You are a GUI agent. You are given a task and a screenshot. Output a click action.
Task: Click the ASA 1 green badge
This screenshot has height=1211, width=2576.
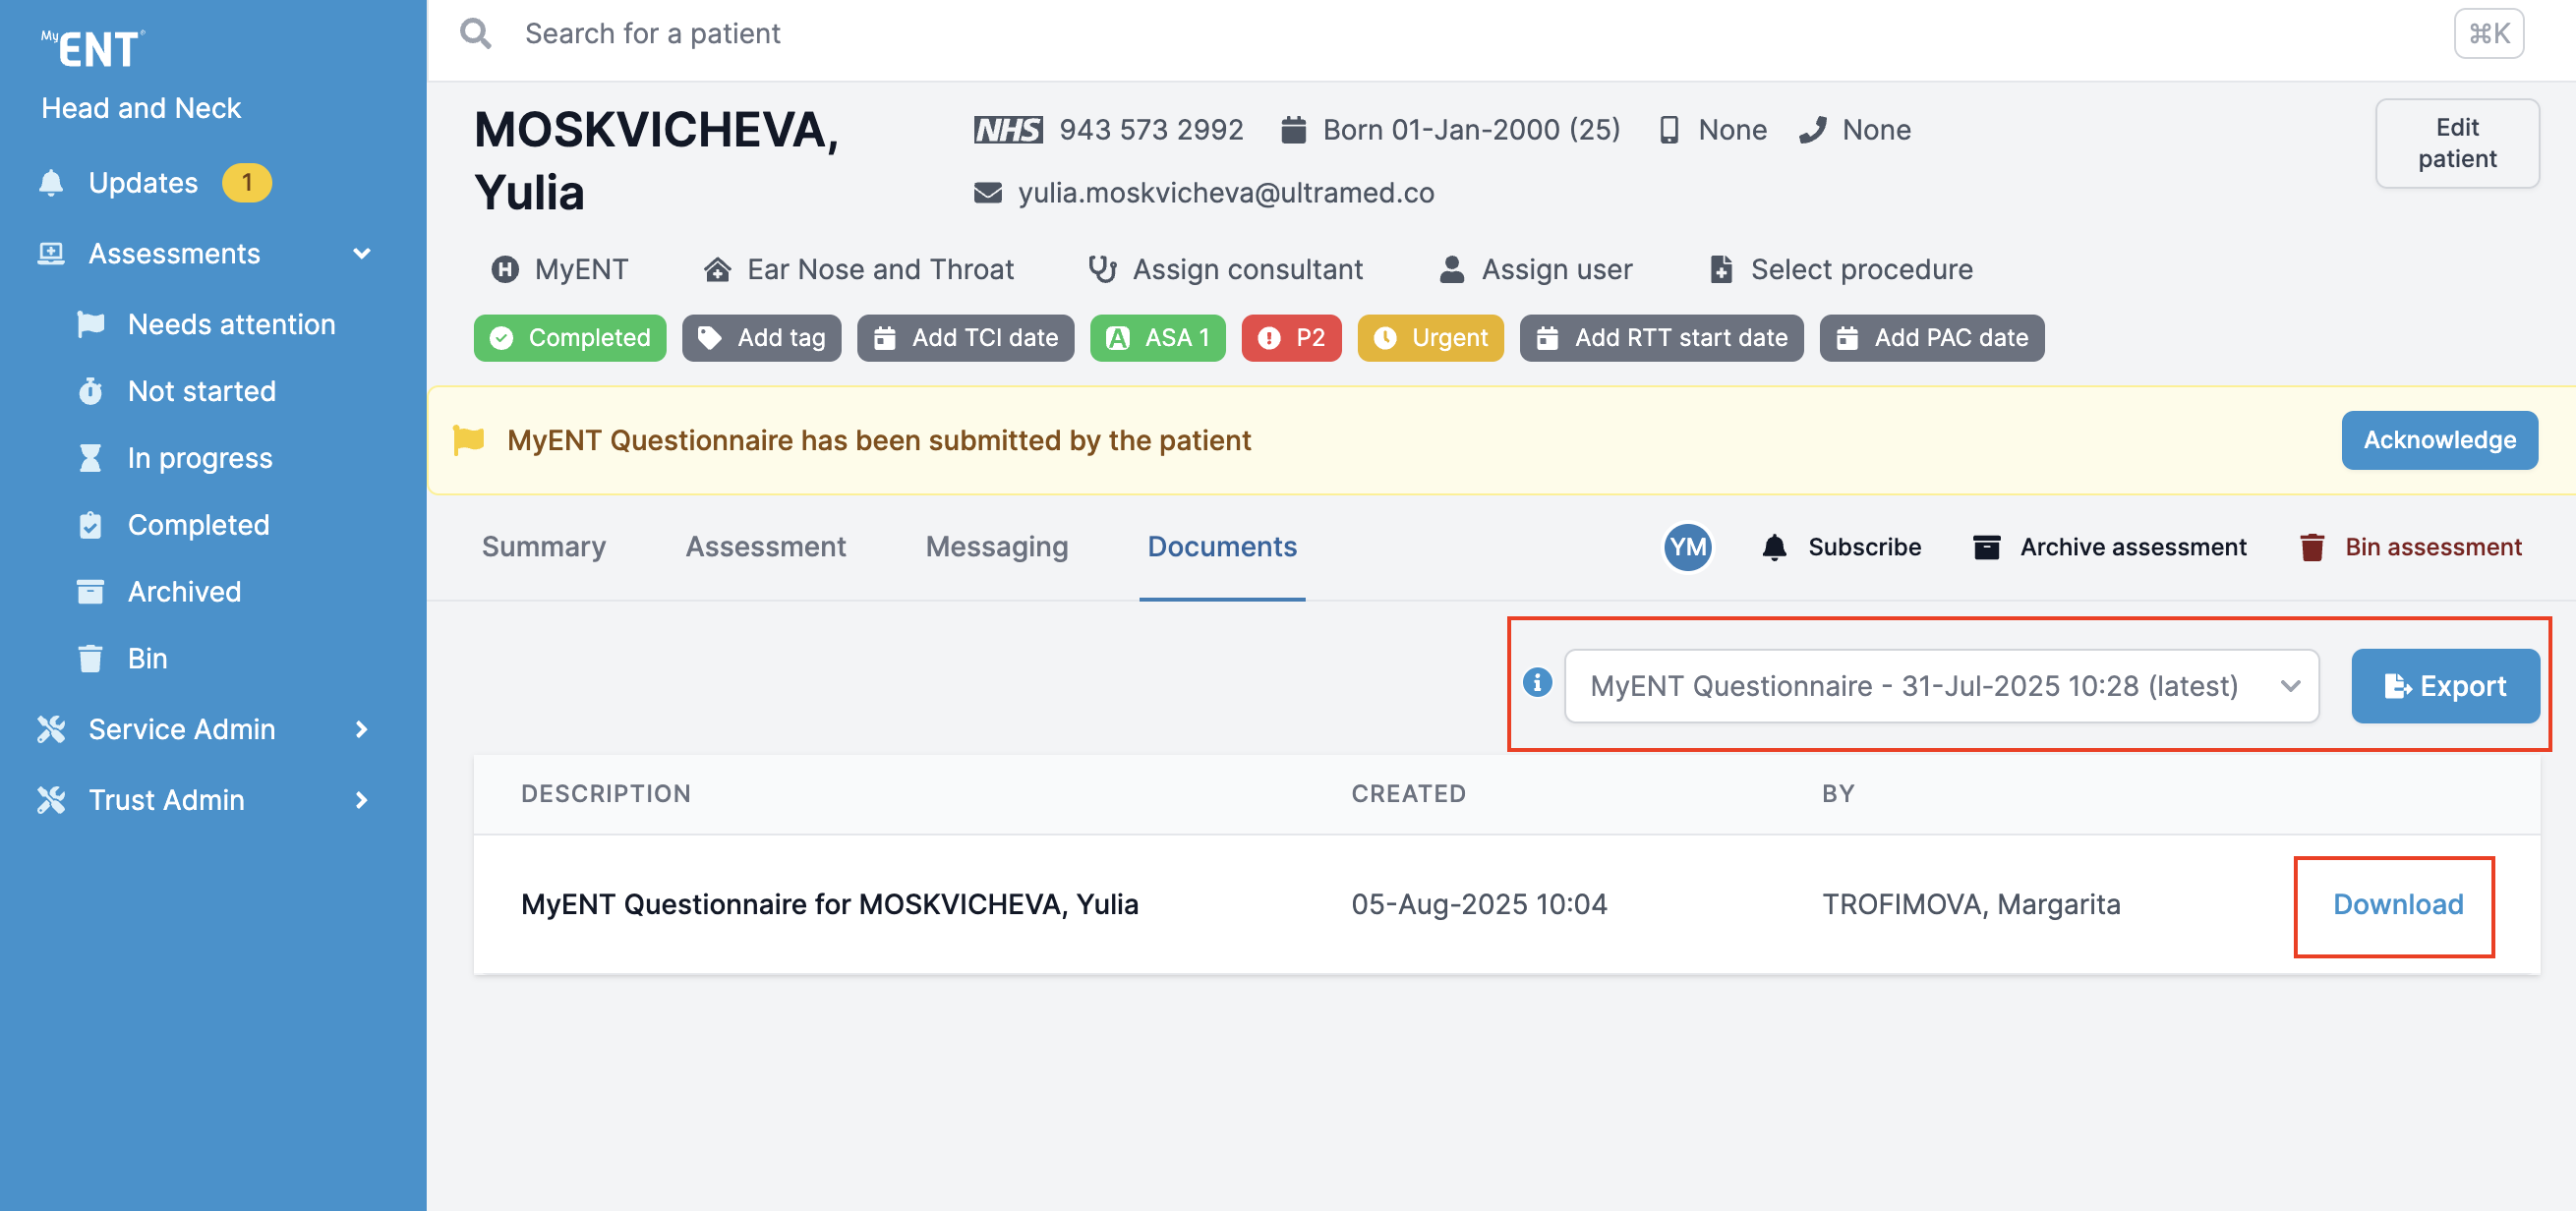pos(1157,338)
